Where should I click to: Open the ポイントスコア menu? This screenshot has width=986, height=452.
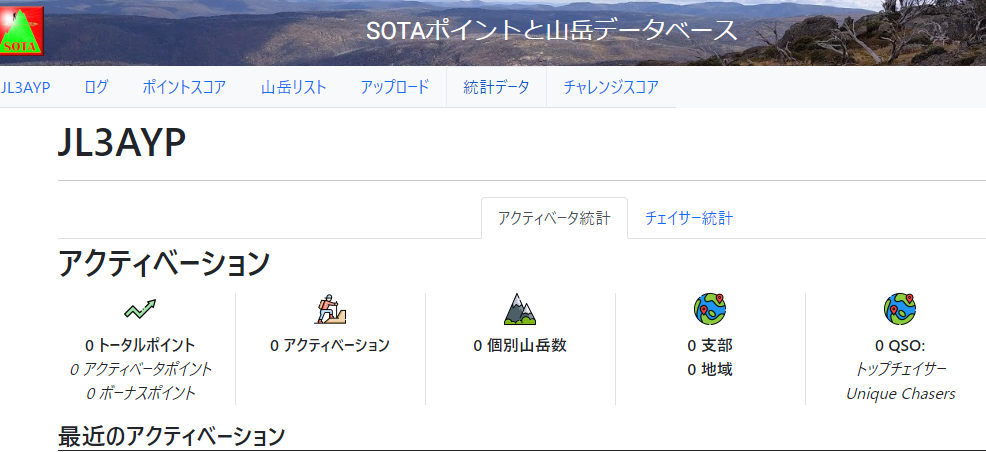pos(184,87)
